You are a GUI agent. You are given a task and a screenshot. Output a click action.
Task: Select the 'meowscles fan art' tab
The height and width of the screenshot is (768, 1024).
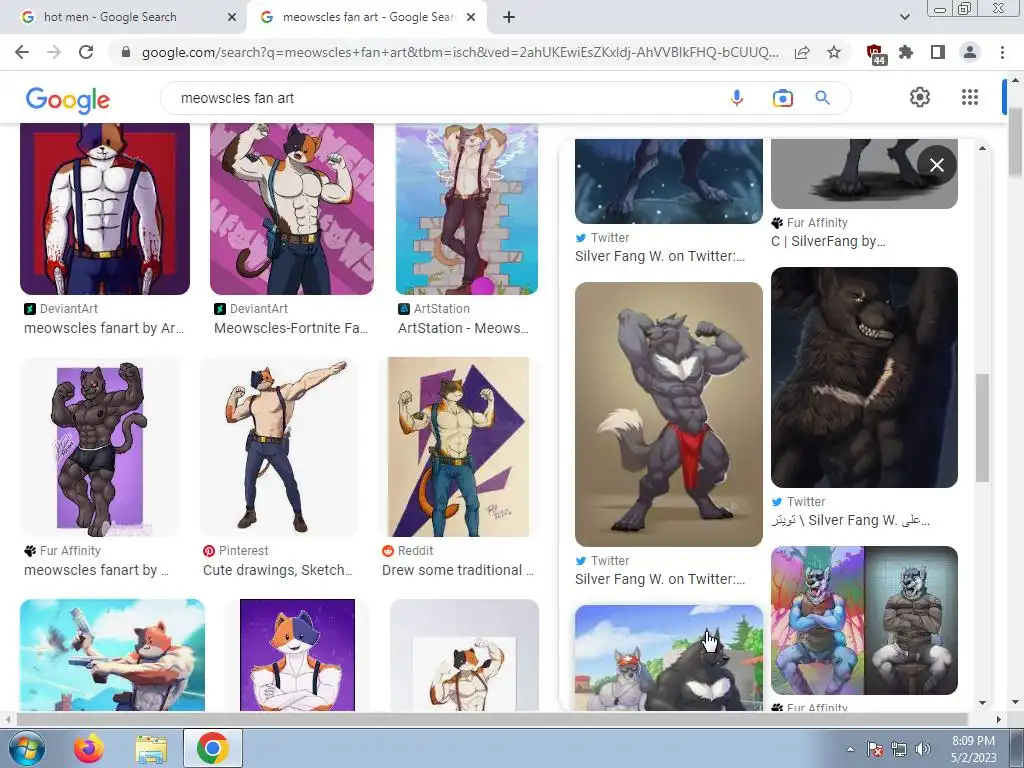[x=366, y=17]
